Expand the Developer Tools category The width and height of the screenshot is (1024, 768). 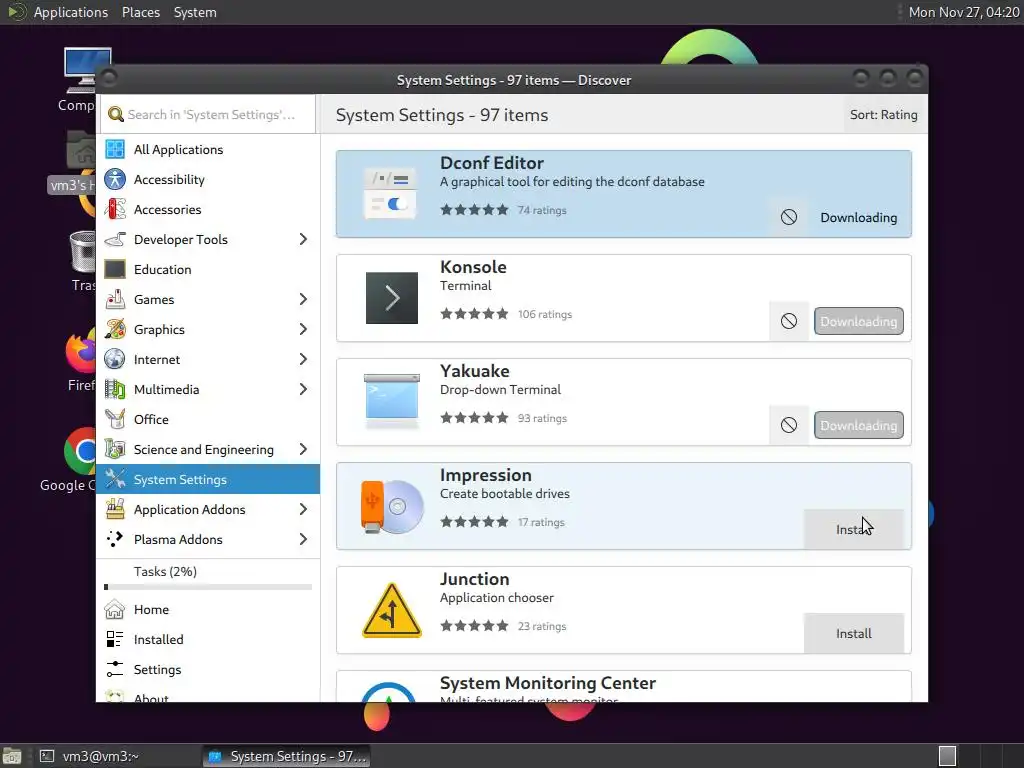[x=303, y=240]
